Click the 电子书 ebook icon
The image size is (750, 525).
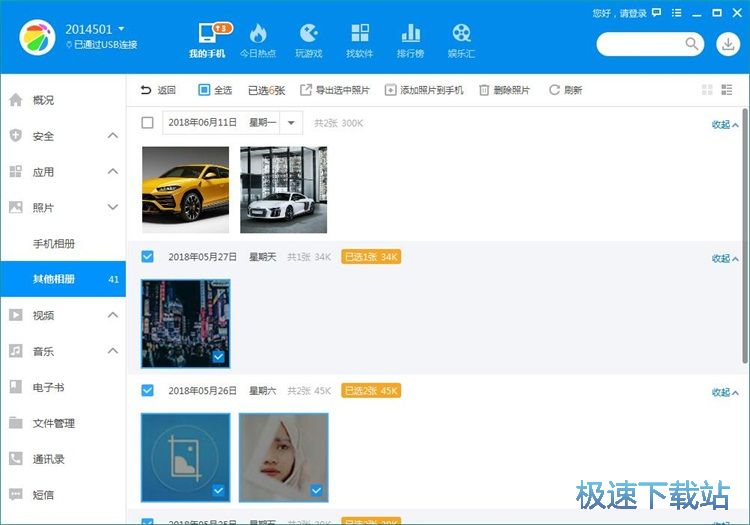[x=16, y=386]
